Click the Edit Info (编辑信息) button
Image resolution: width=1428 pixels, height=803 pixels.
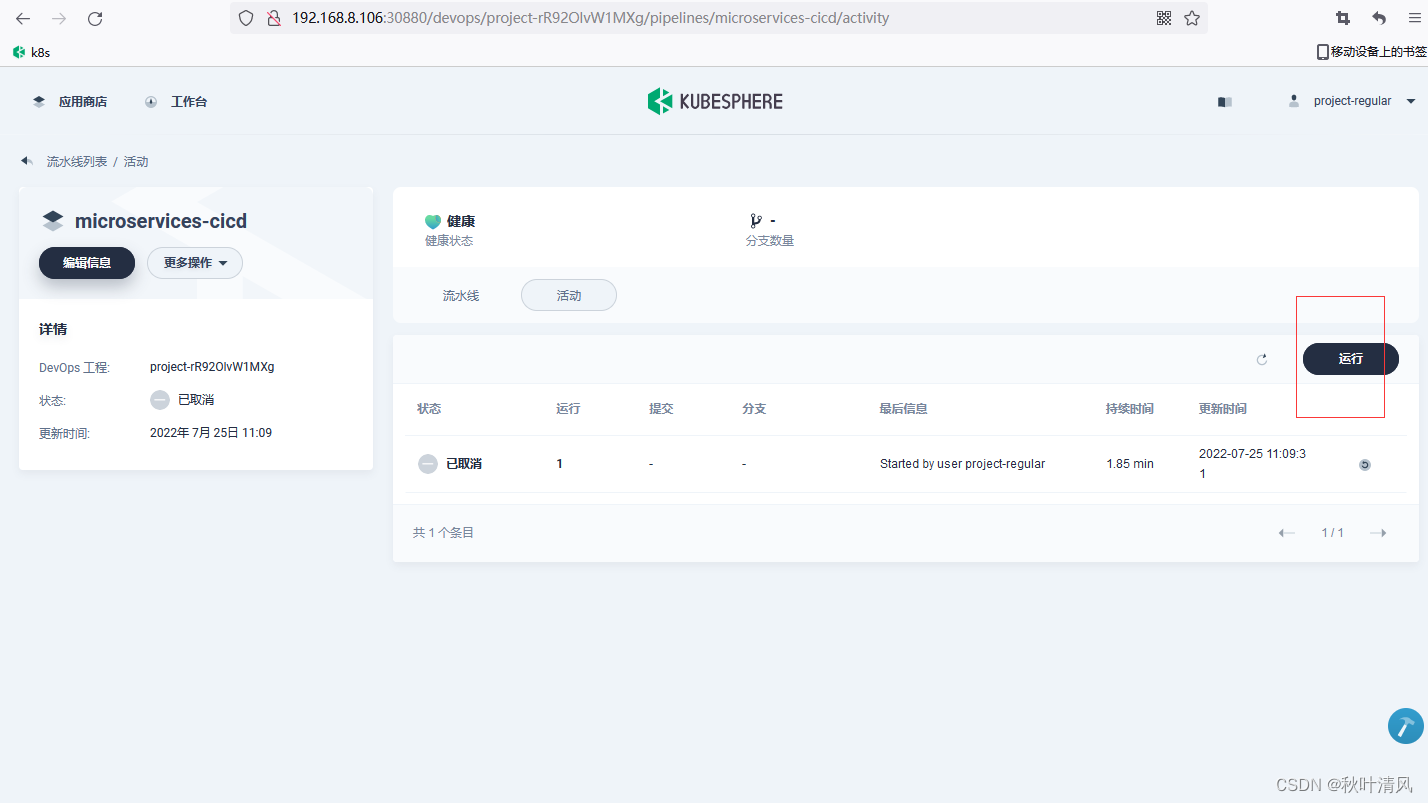coord(87,263)
